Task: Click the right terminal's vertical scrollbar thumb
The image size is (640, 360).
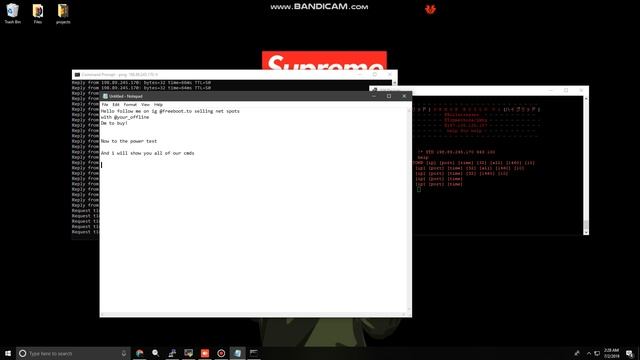Action: click(586, 224)
